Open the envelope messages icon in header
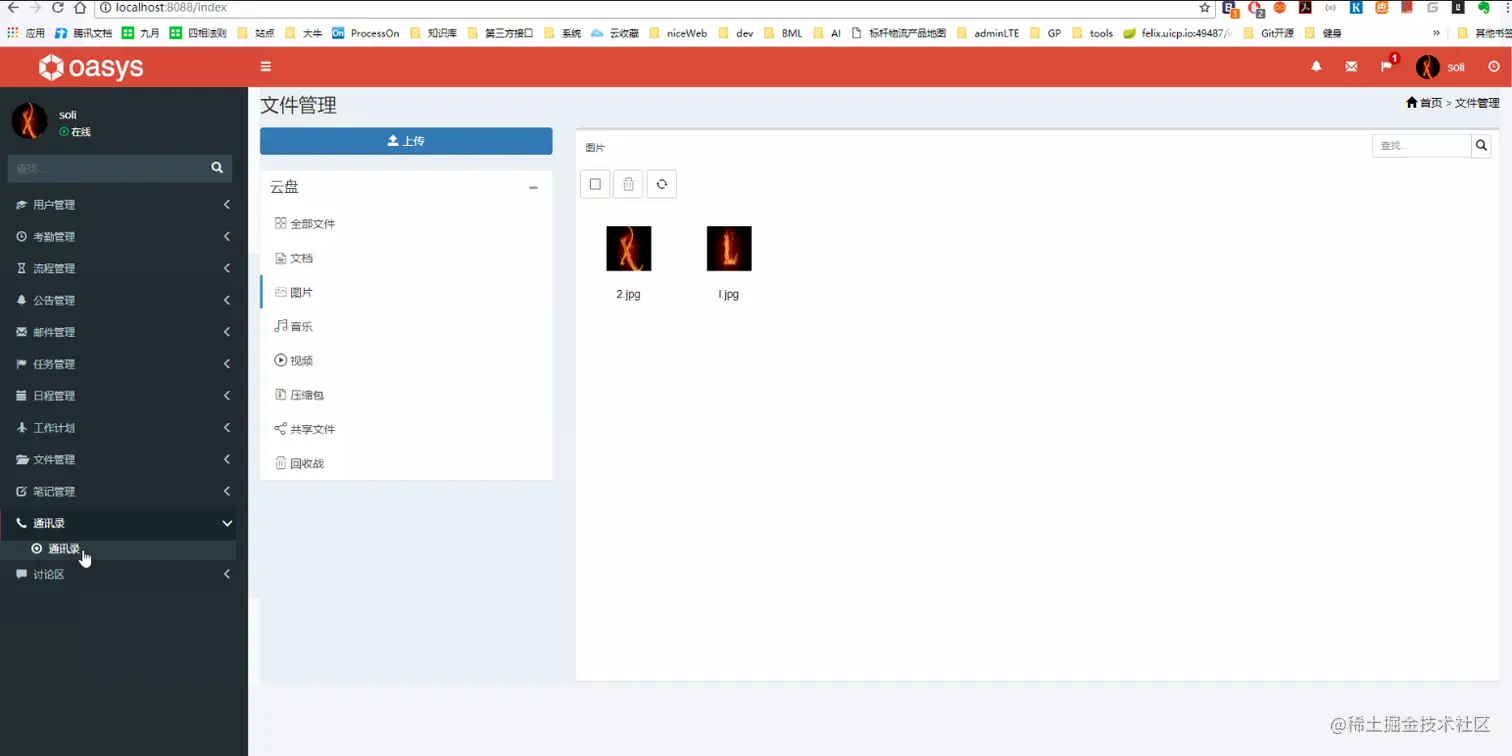 tap(1351, 67)
